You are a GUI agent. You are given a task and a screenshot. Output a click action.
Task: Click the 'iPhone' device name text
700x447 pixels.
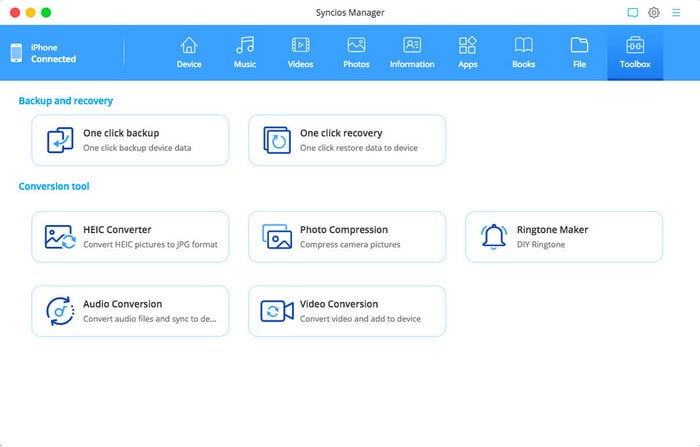(x=44, y=47)
